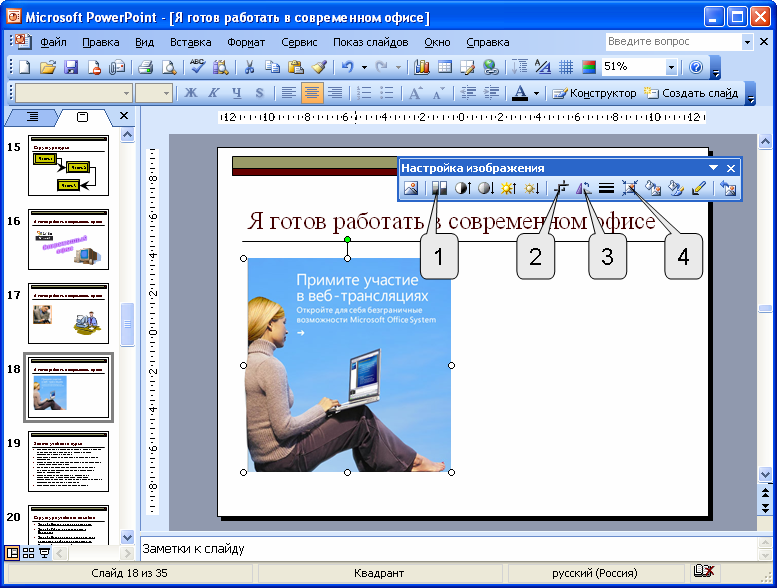Toggle underline formatting (Ч)

pos(236,93)
